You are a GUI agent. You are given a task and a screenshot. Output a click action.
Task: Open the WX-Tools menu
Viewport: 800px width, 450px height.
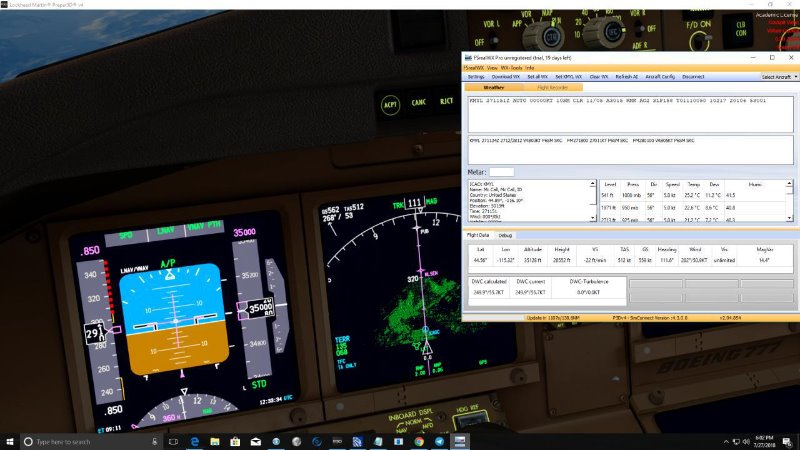[511, 68]
